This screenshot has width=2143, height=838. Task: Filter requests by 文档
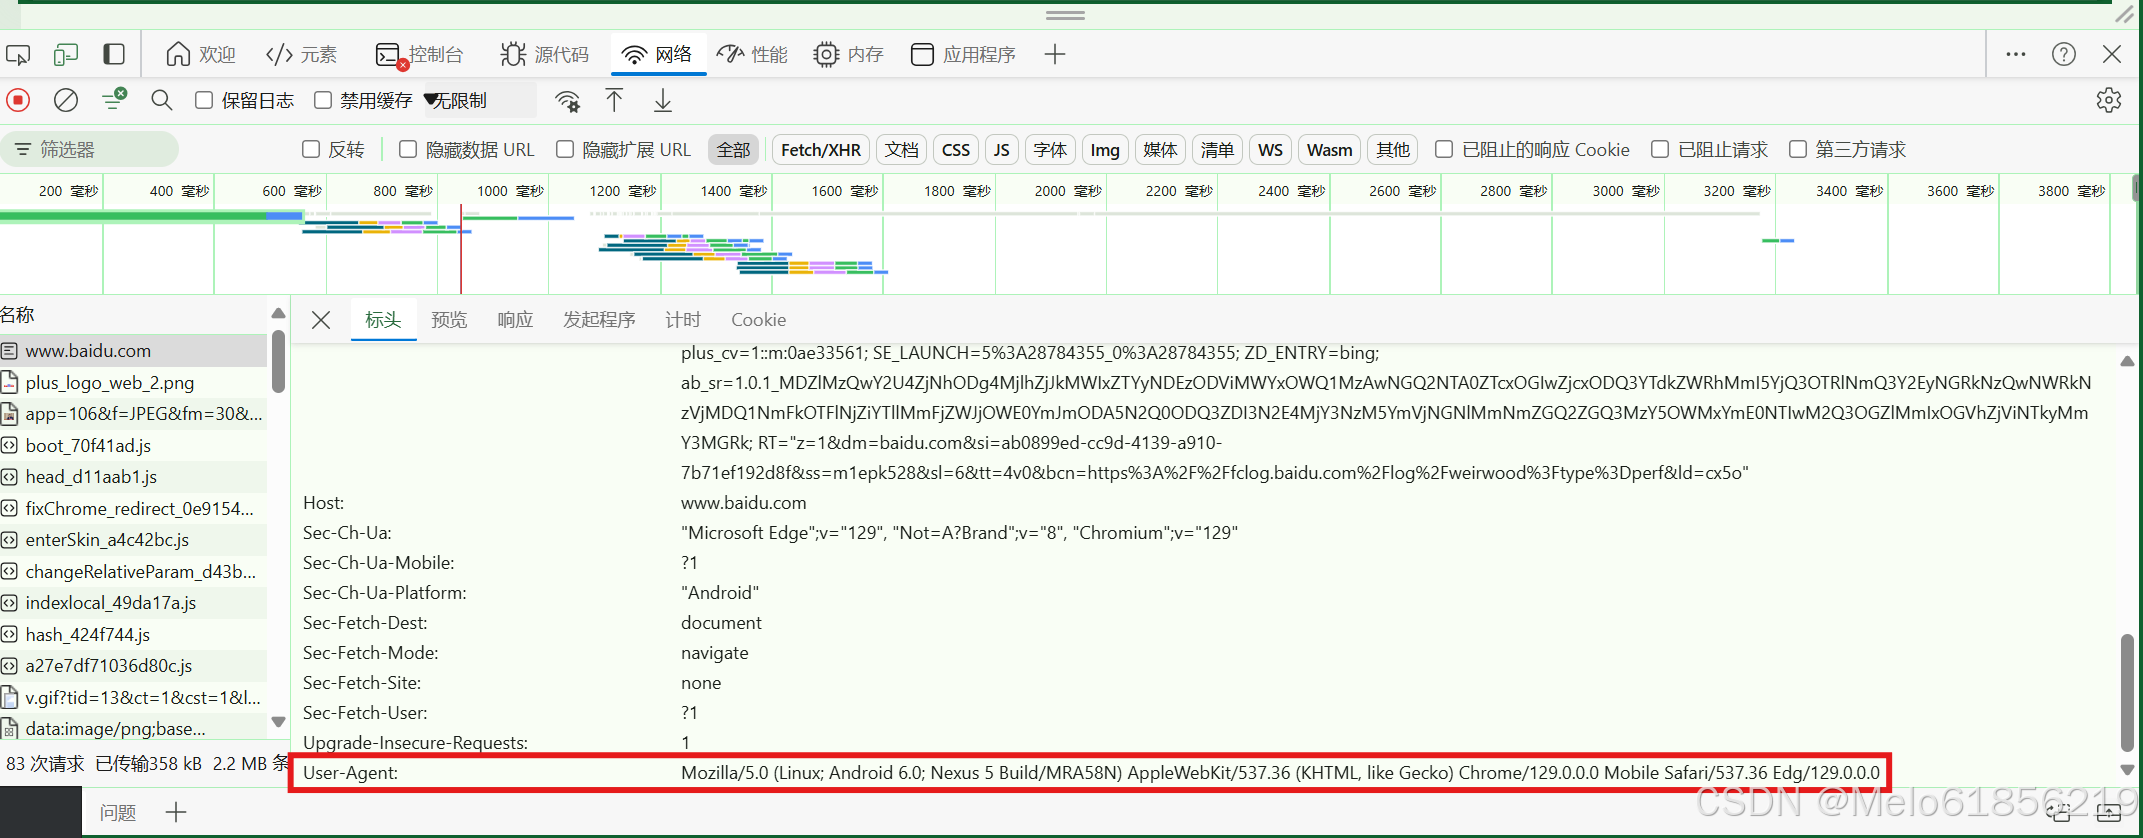pos(902,149)
